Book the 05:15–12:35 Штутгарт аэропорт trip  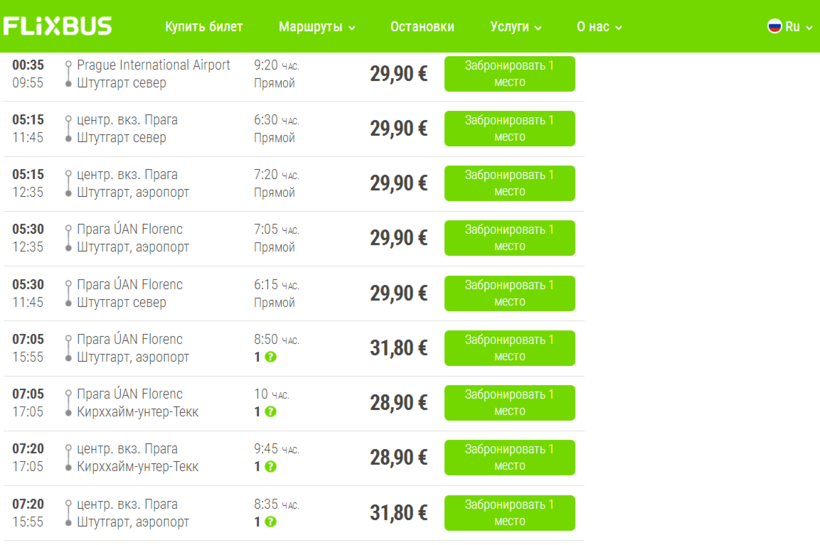coord(509,184)
